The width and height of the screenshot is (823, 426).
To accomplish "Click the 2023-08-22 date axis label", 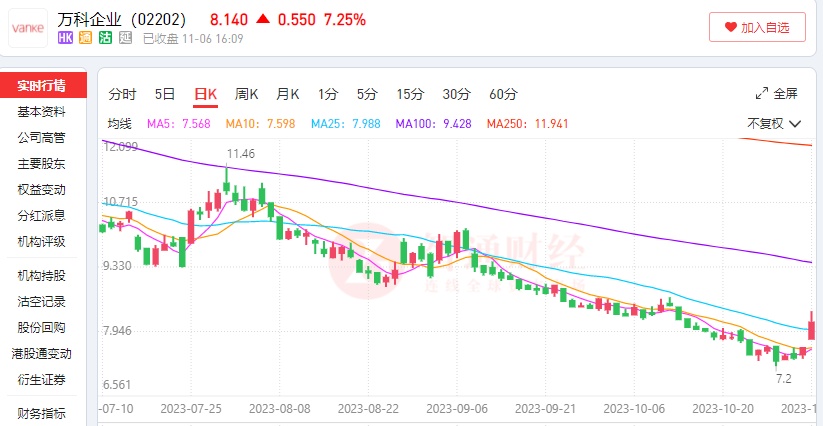I will coord(368,409).
